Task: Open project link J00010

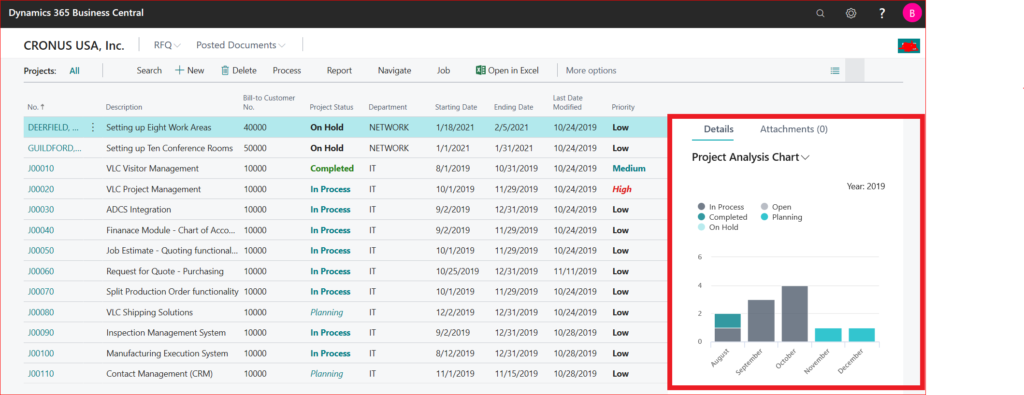Action: tap(41, 168)
